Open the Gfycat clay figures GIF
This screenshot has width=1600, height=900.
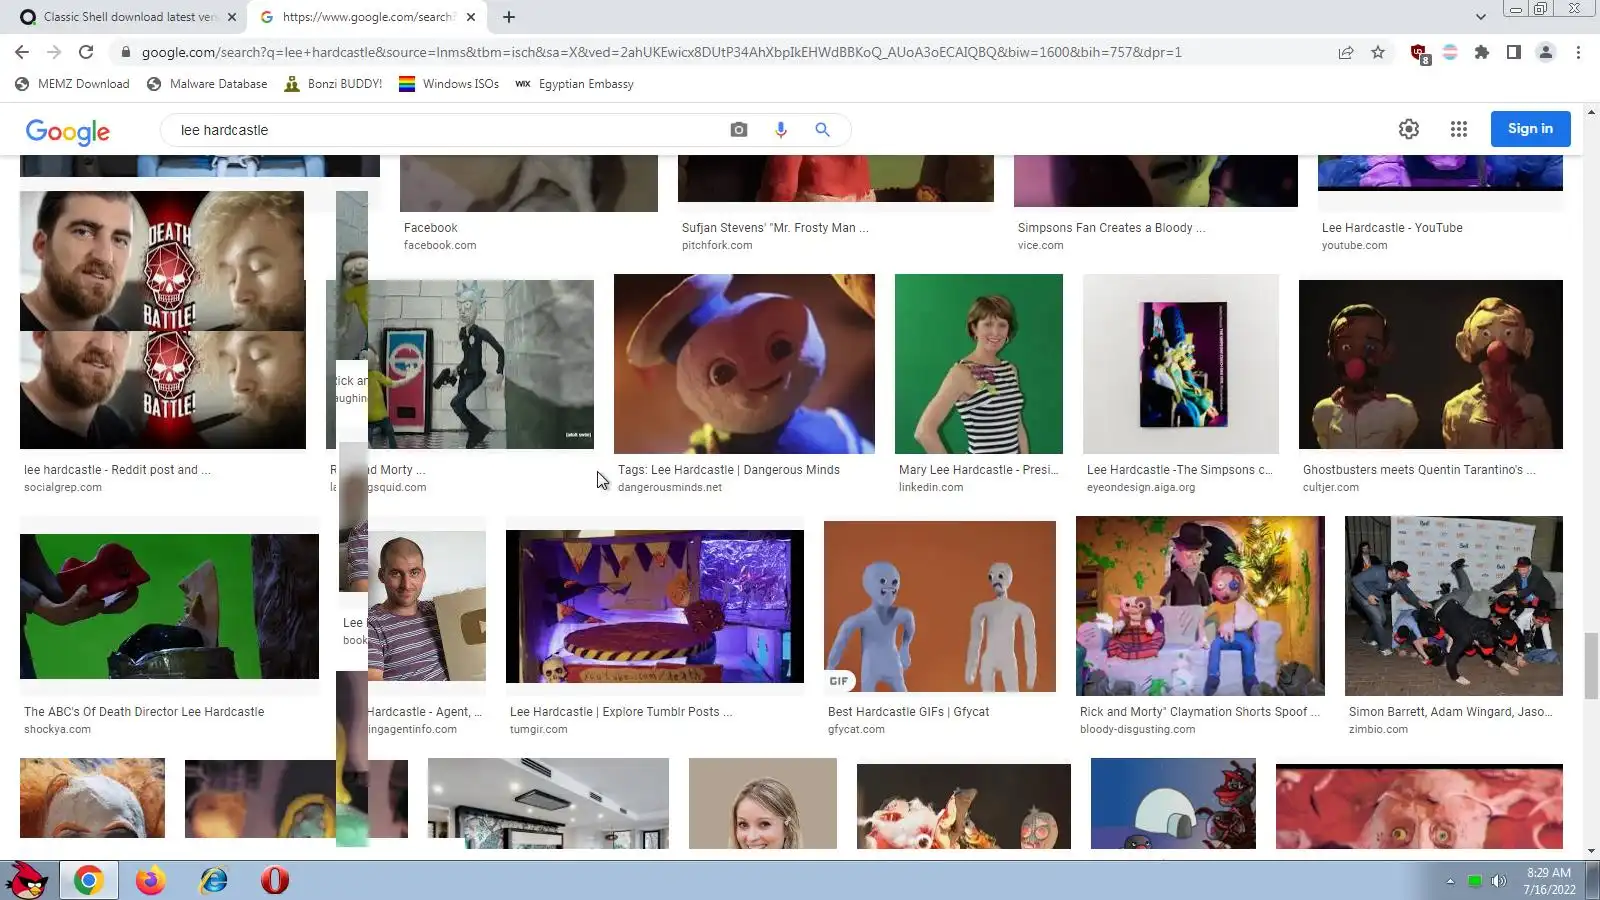tap(940, 607)
